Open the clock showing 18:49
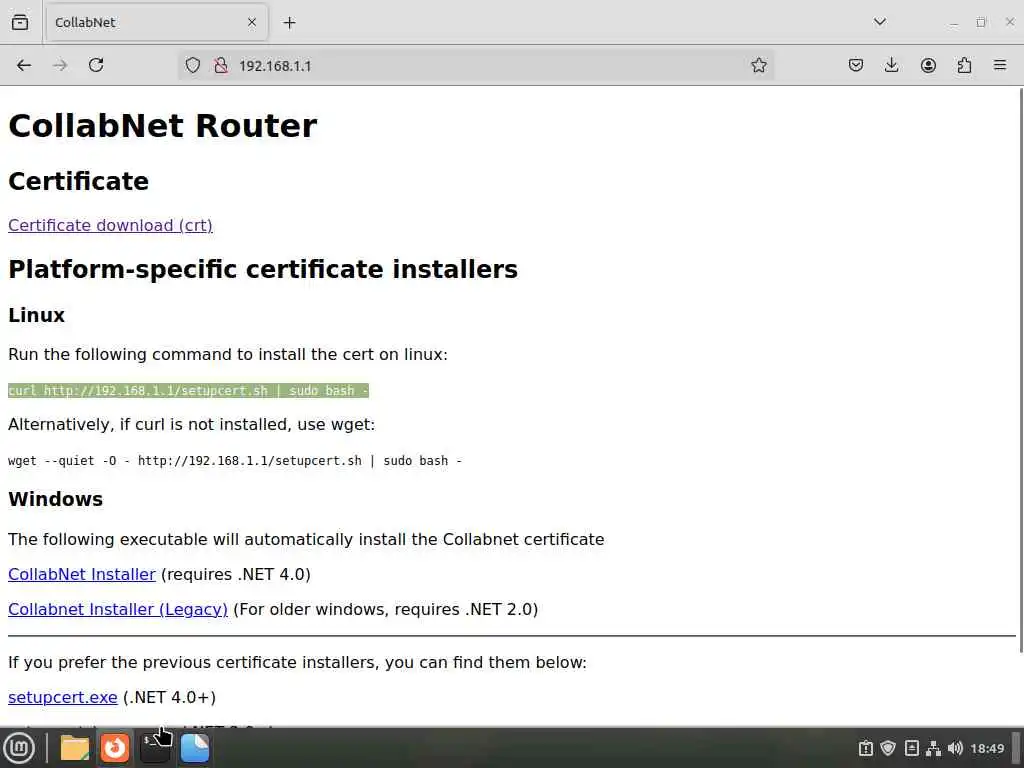 click(987, 748)
